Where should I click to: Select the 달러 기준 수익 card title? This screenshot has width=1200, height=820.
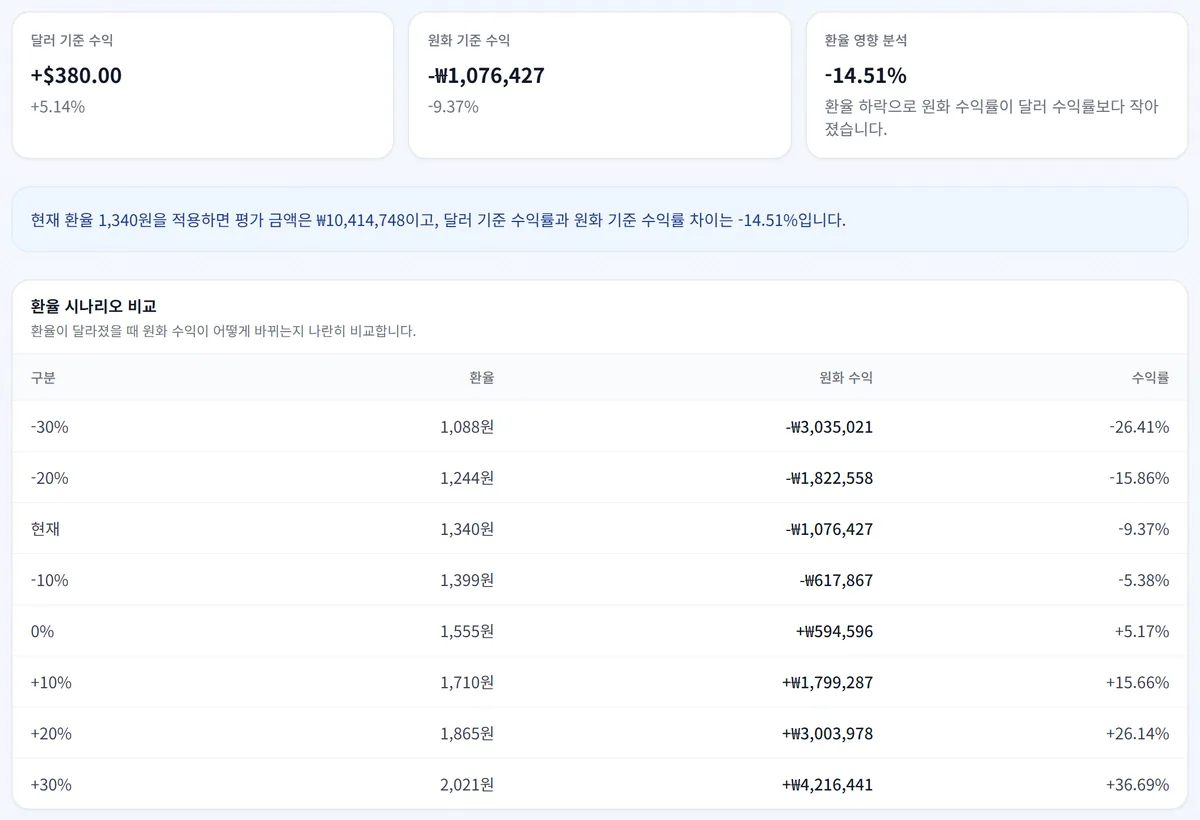(x=72, y=40)
